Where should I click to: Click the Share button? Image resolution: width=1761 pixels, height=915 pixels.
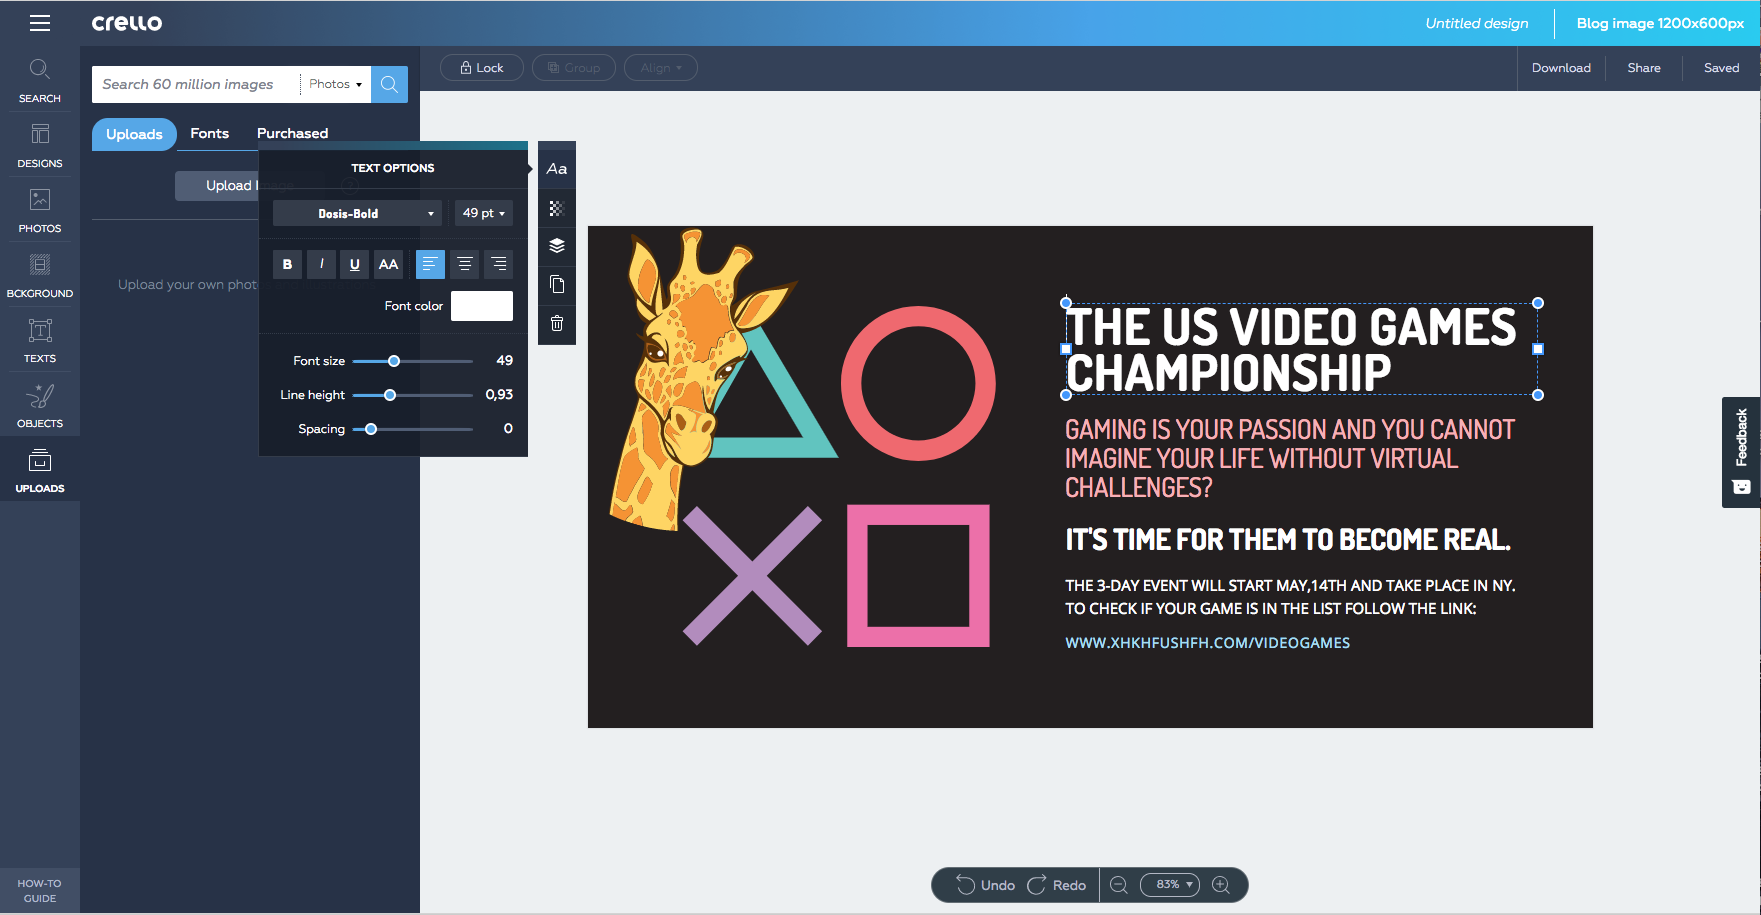click(x=1643, y=68)
